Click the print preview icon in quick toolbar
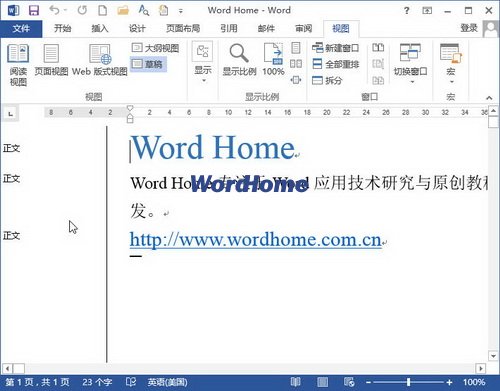The image size is (500, 391). (x=164, y=11)
